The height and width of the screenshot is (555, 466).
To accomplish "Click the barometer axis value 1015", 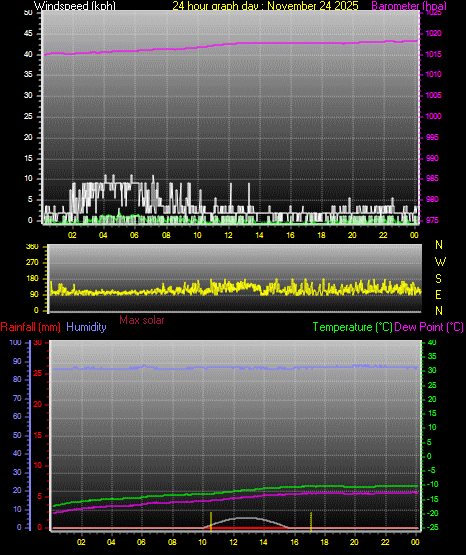I will pyautogui.click(x=433, y=54).
